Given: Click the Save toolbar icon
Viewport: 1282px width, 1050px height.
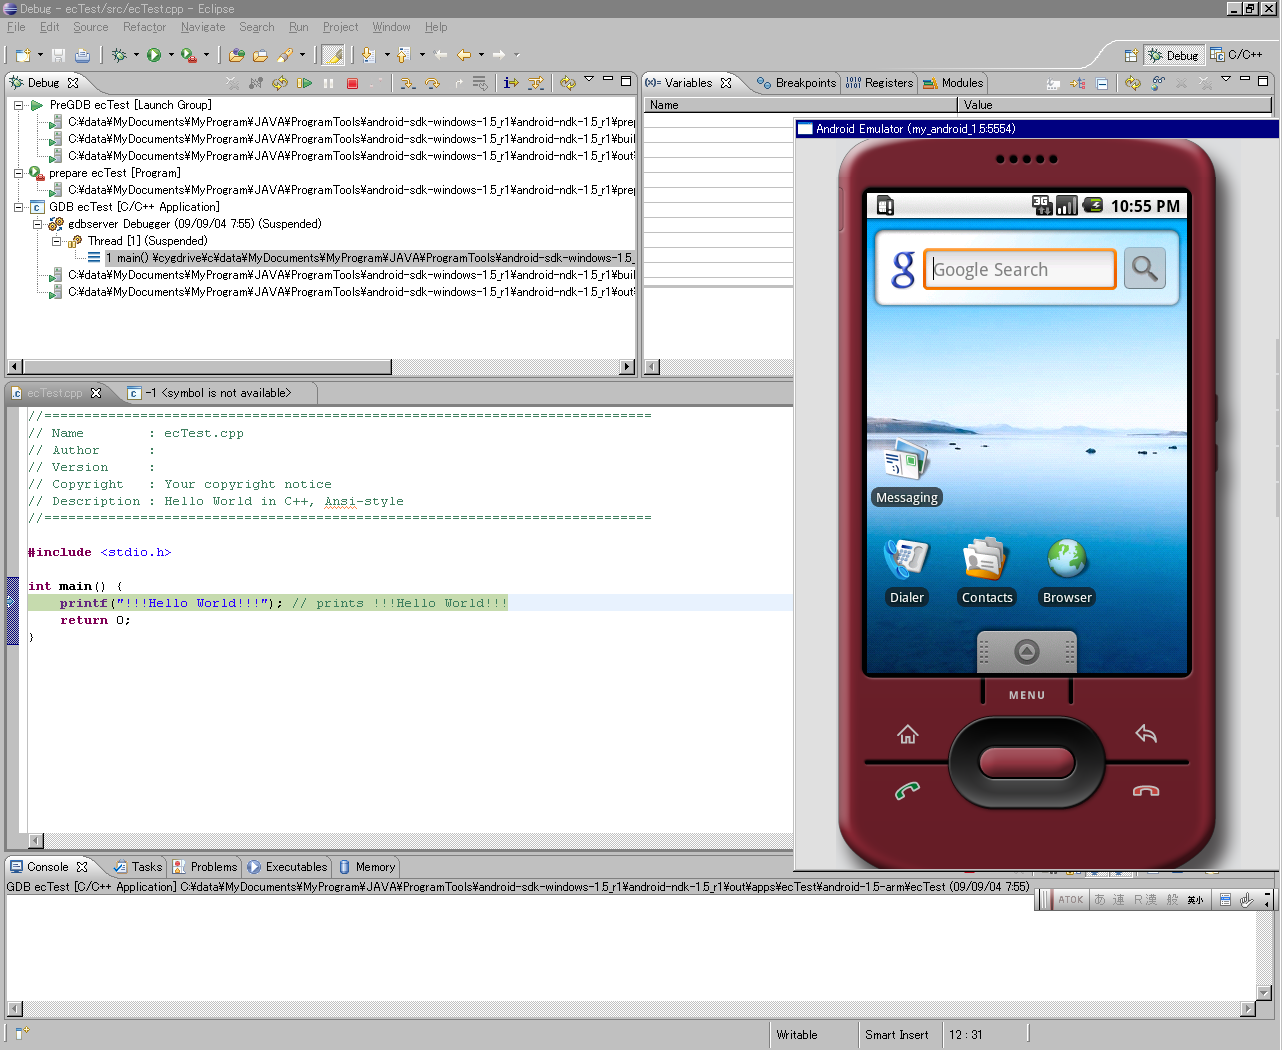Looking at the screenshot, I should click(58, 55).
